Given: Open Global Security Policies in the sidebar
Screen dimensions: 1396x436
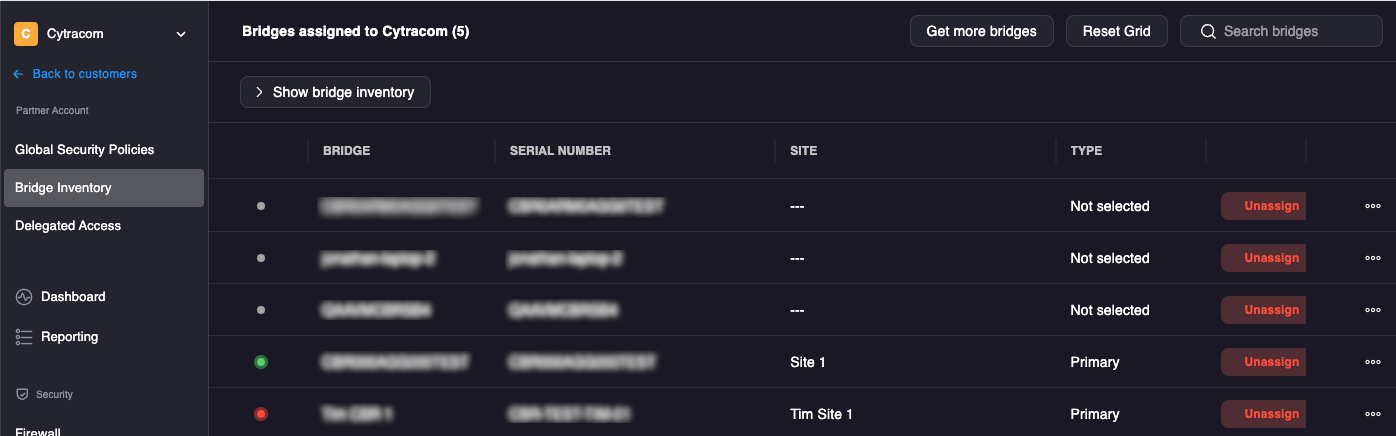Looking at the screenshot, I should tap(85, 150).
